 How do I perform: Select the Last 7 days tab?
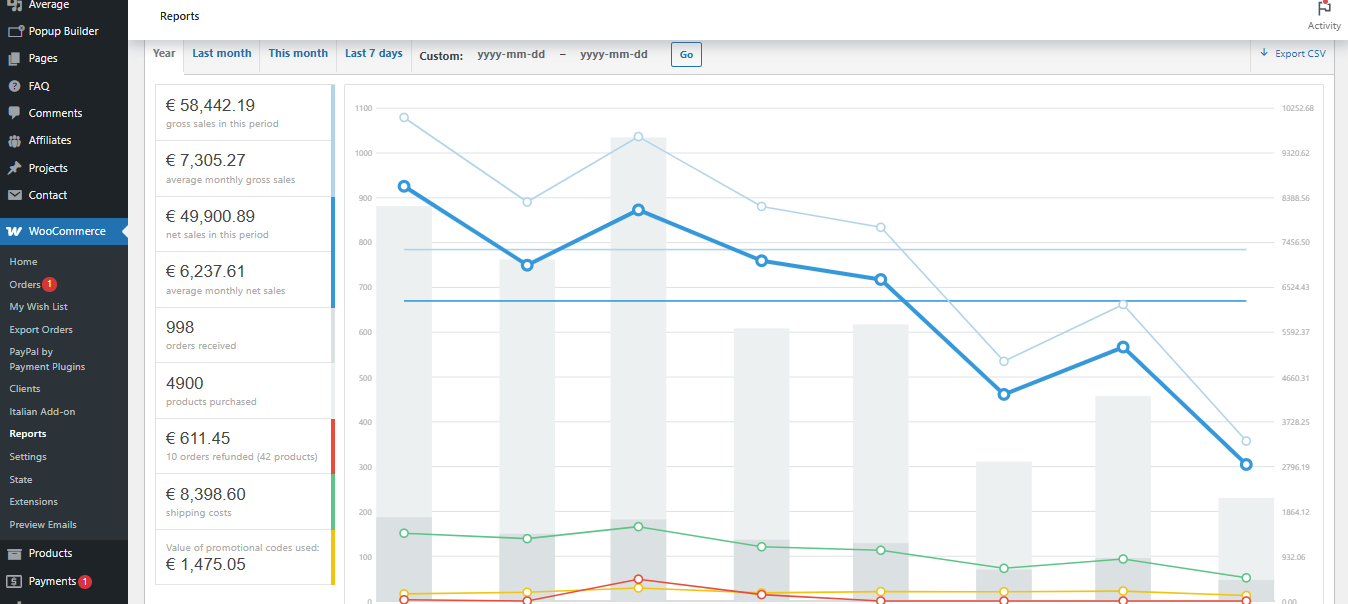374,54
